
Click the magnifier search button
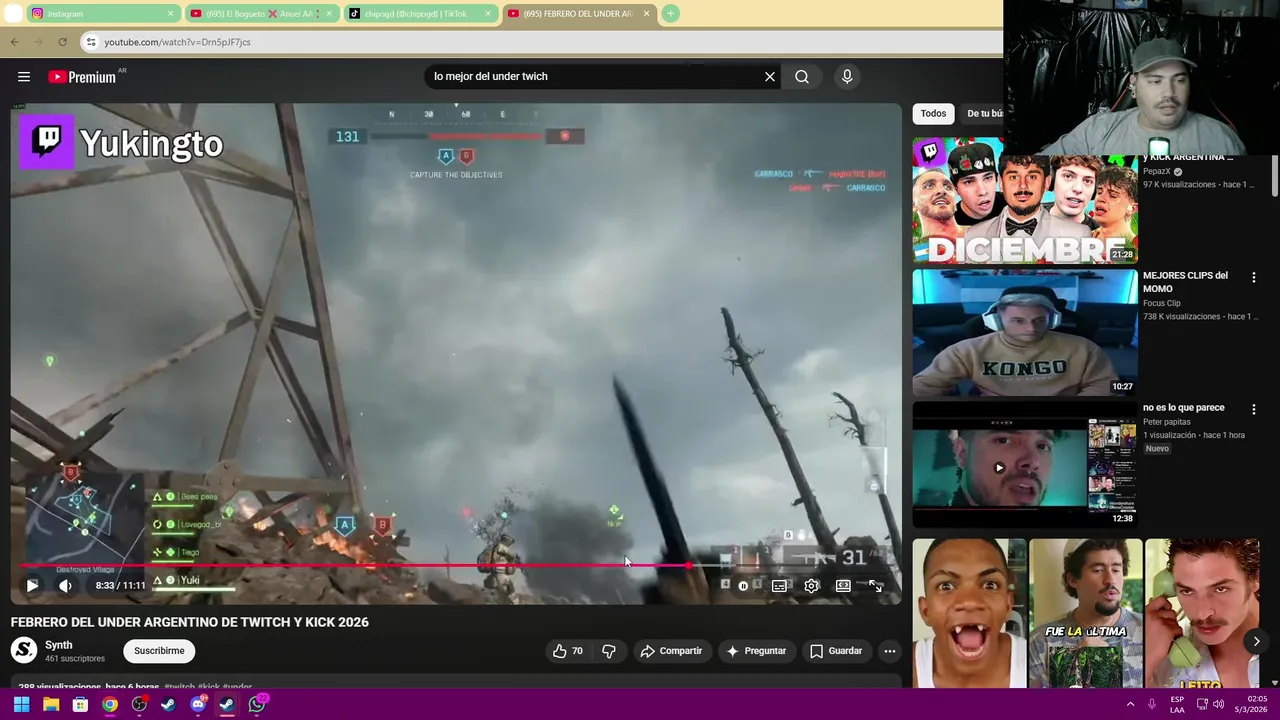point(802,77)
